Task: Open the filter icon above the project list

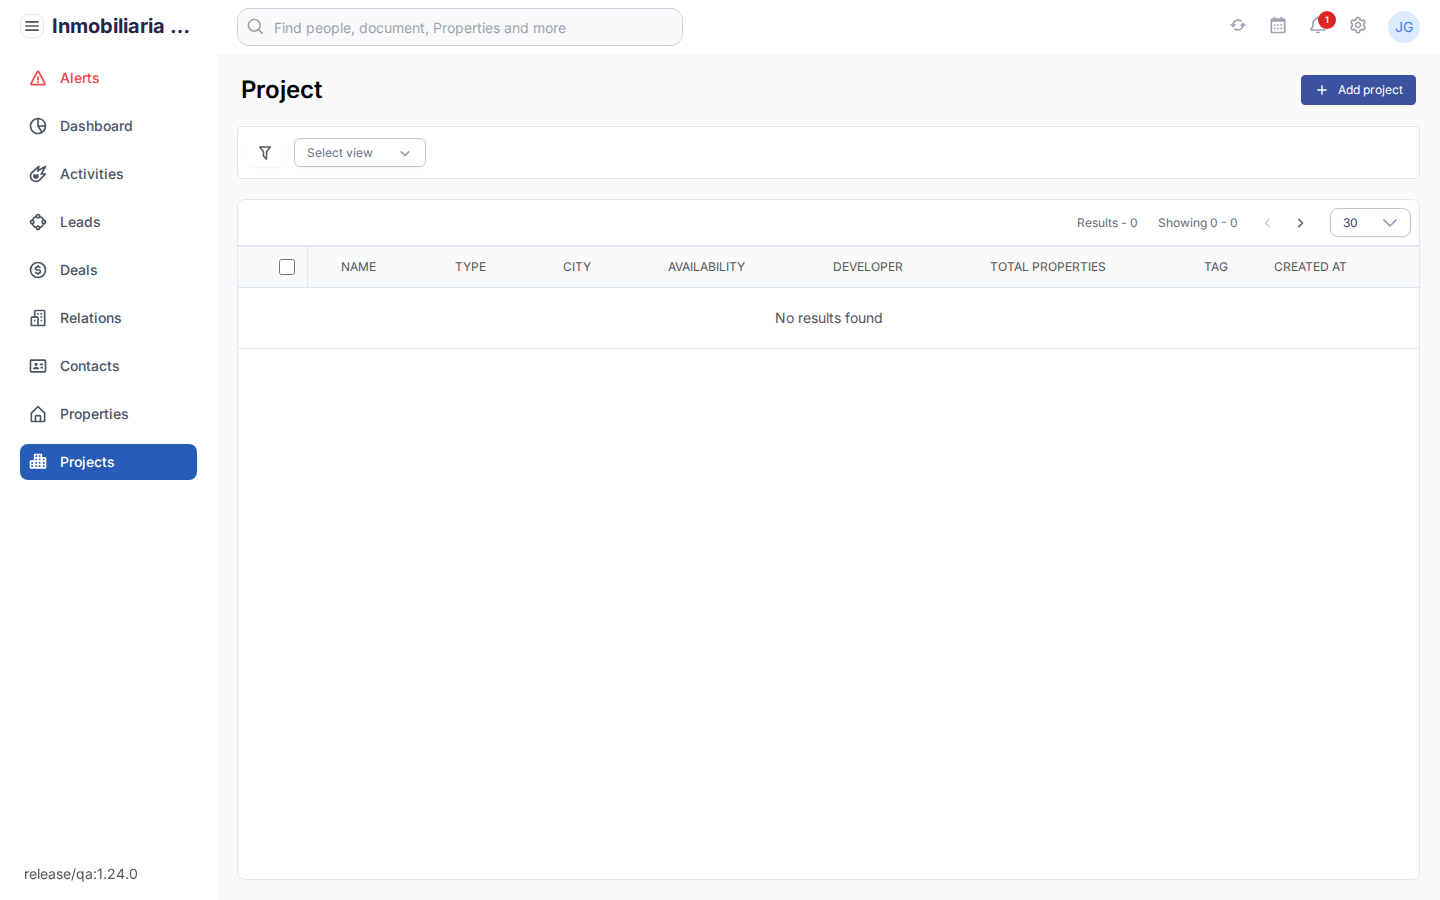Action: point(265,152)
